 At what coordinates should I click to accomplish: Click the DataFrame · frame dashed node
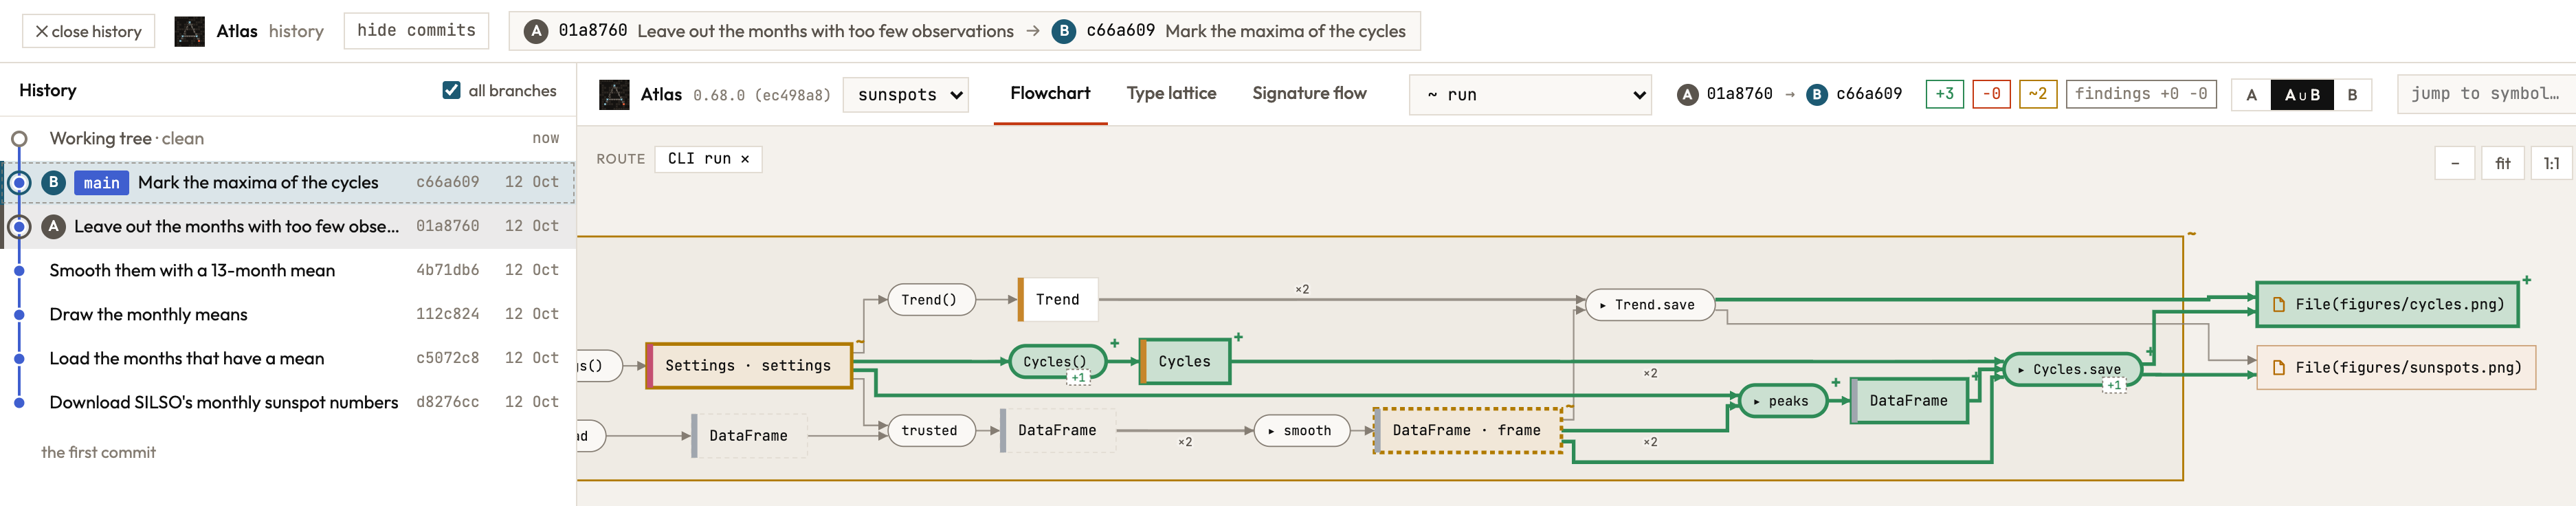coord(1467,431)
